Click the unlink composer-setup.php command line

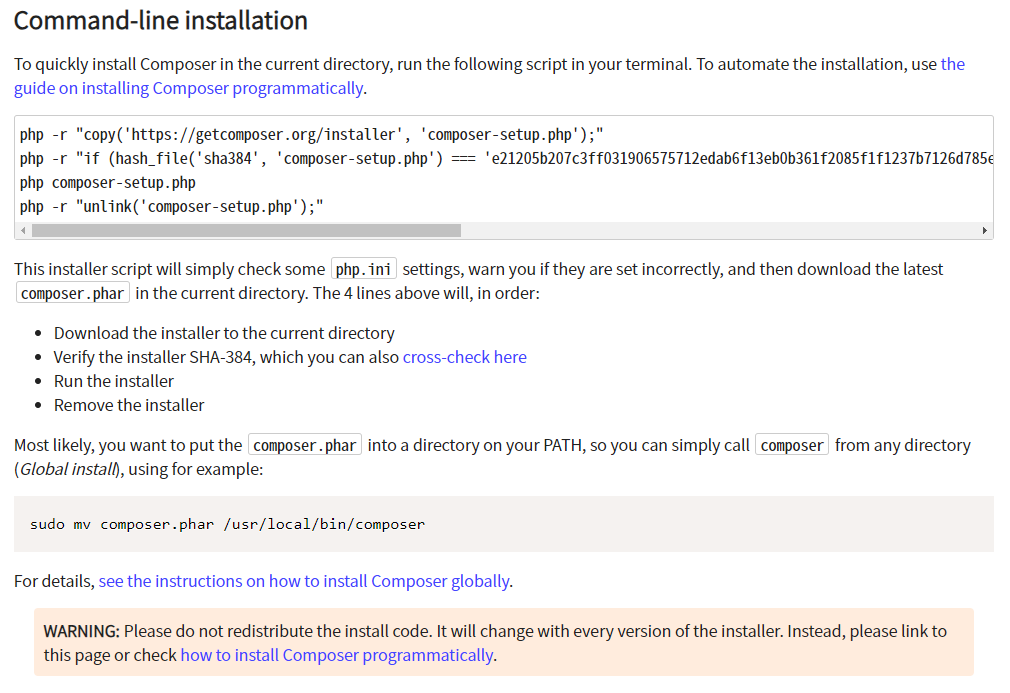[171, 207]
